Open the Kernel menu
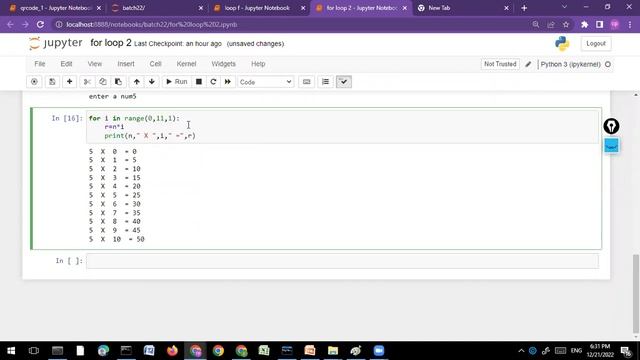Image resolution: width=640 pixels, height=360 pixels. click(x=187, y=64)
